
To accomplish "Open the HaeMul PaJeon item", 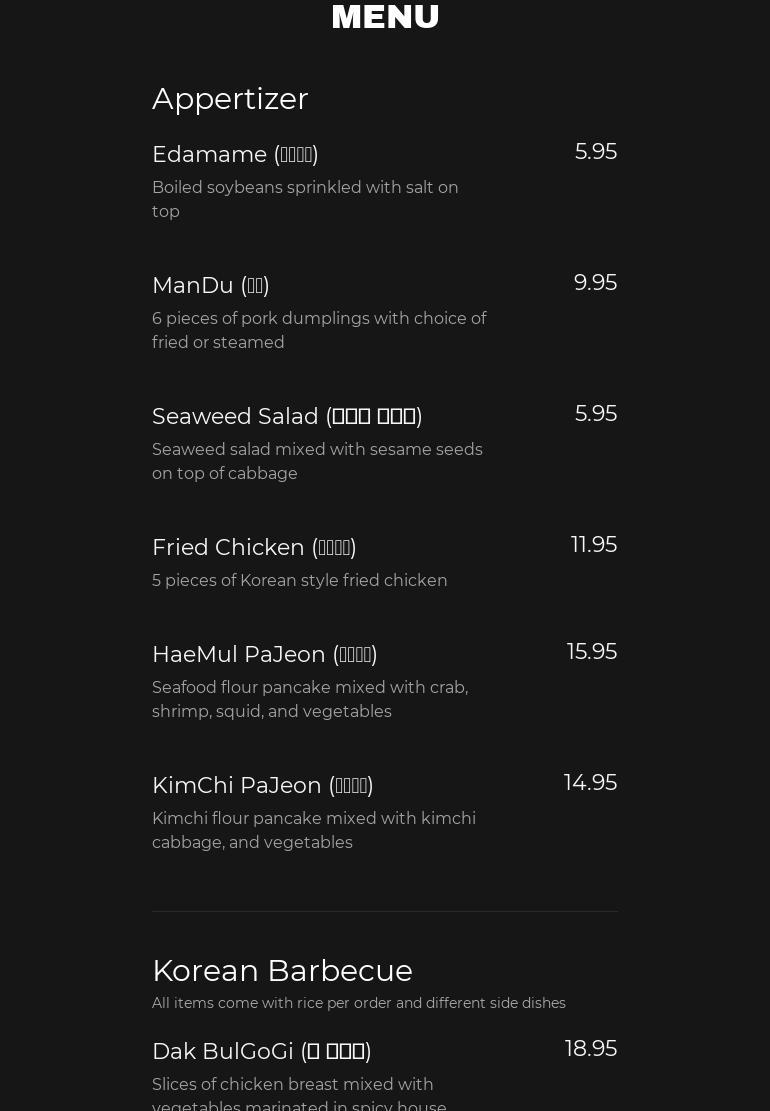I will [x=265, y=654].
